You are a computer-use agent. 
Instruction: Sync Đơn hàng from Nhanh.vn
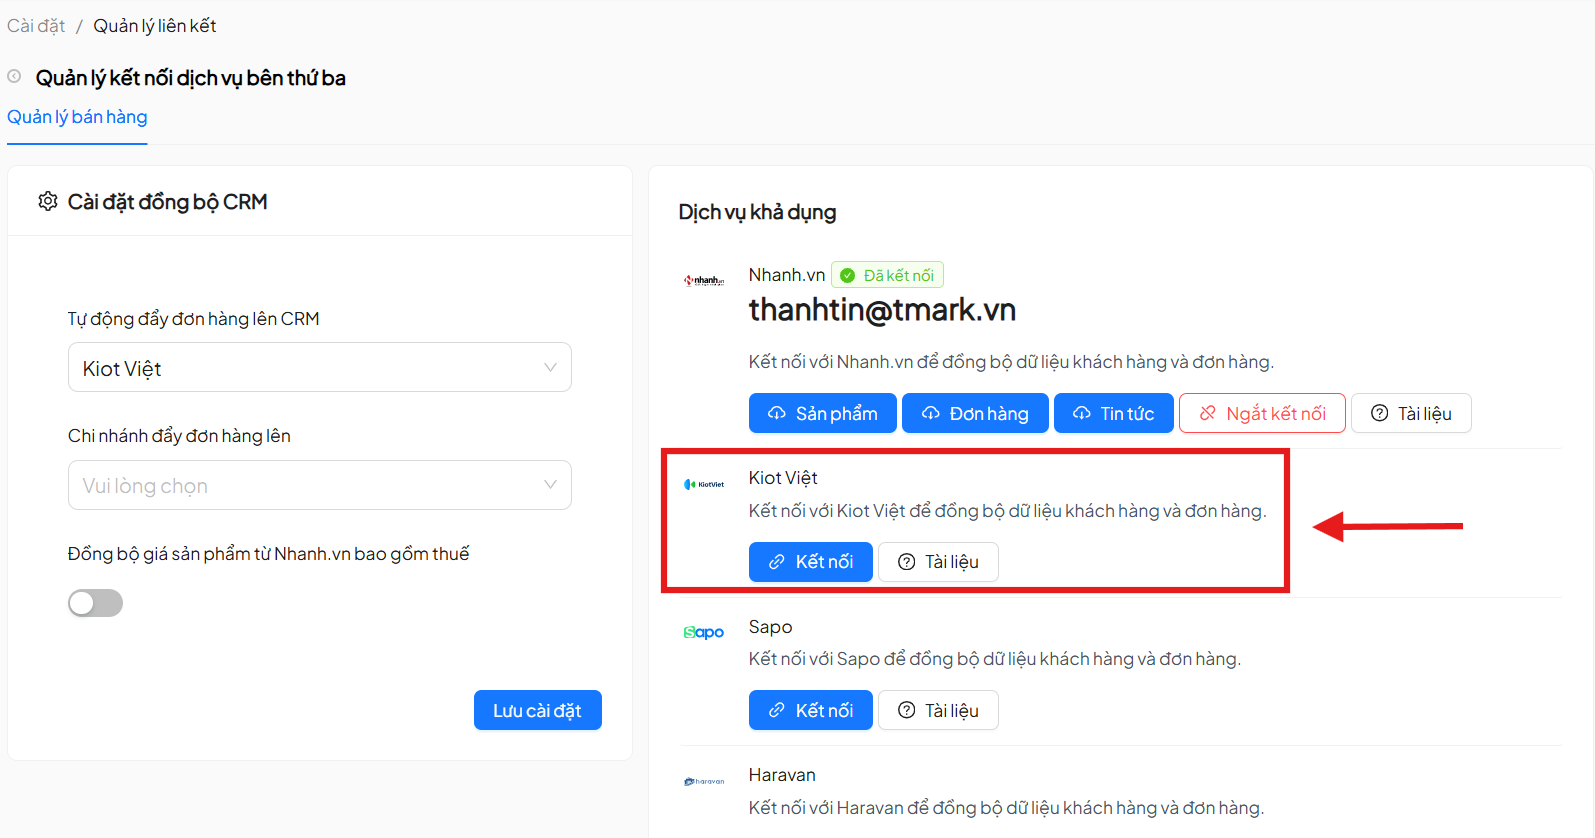click(x=975, y=414)
